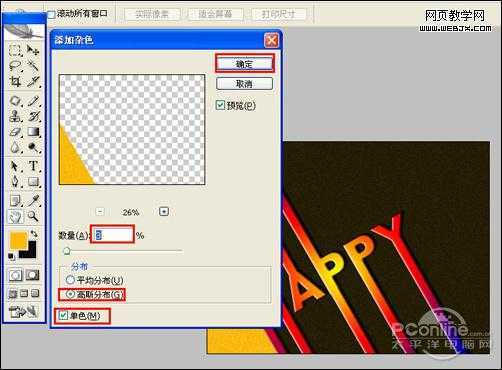Cancel with the 取消 button
Image resolution: width=502 pixels, height=370 pixels.
click(244, 84)
